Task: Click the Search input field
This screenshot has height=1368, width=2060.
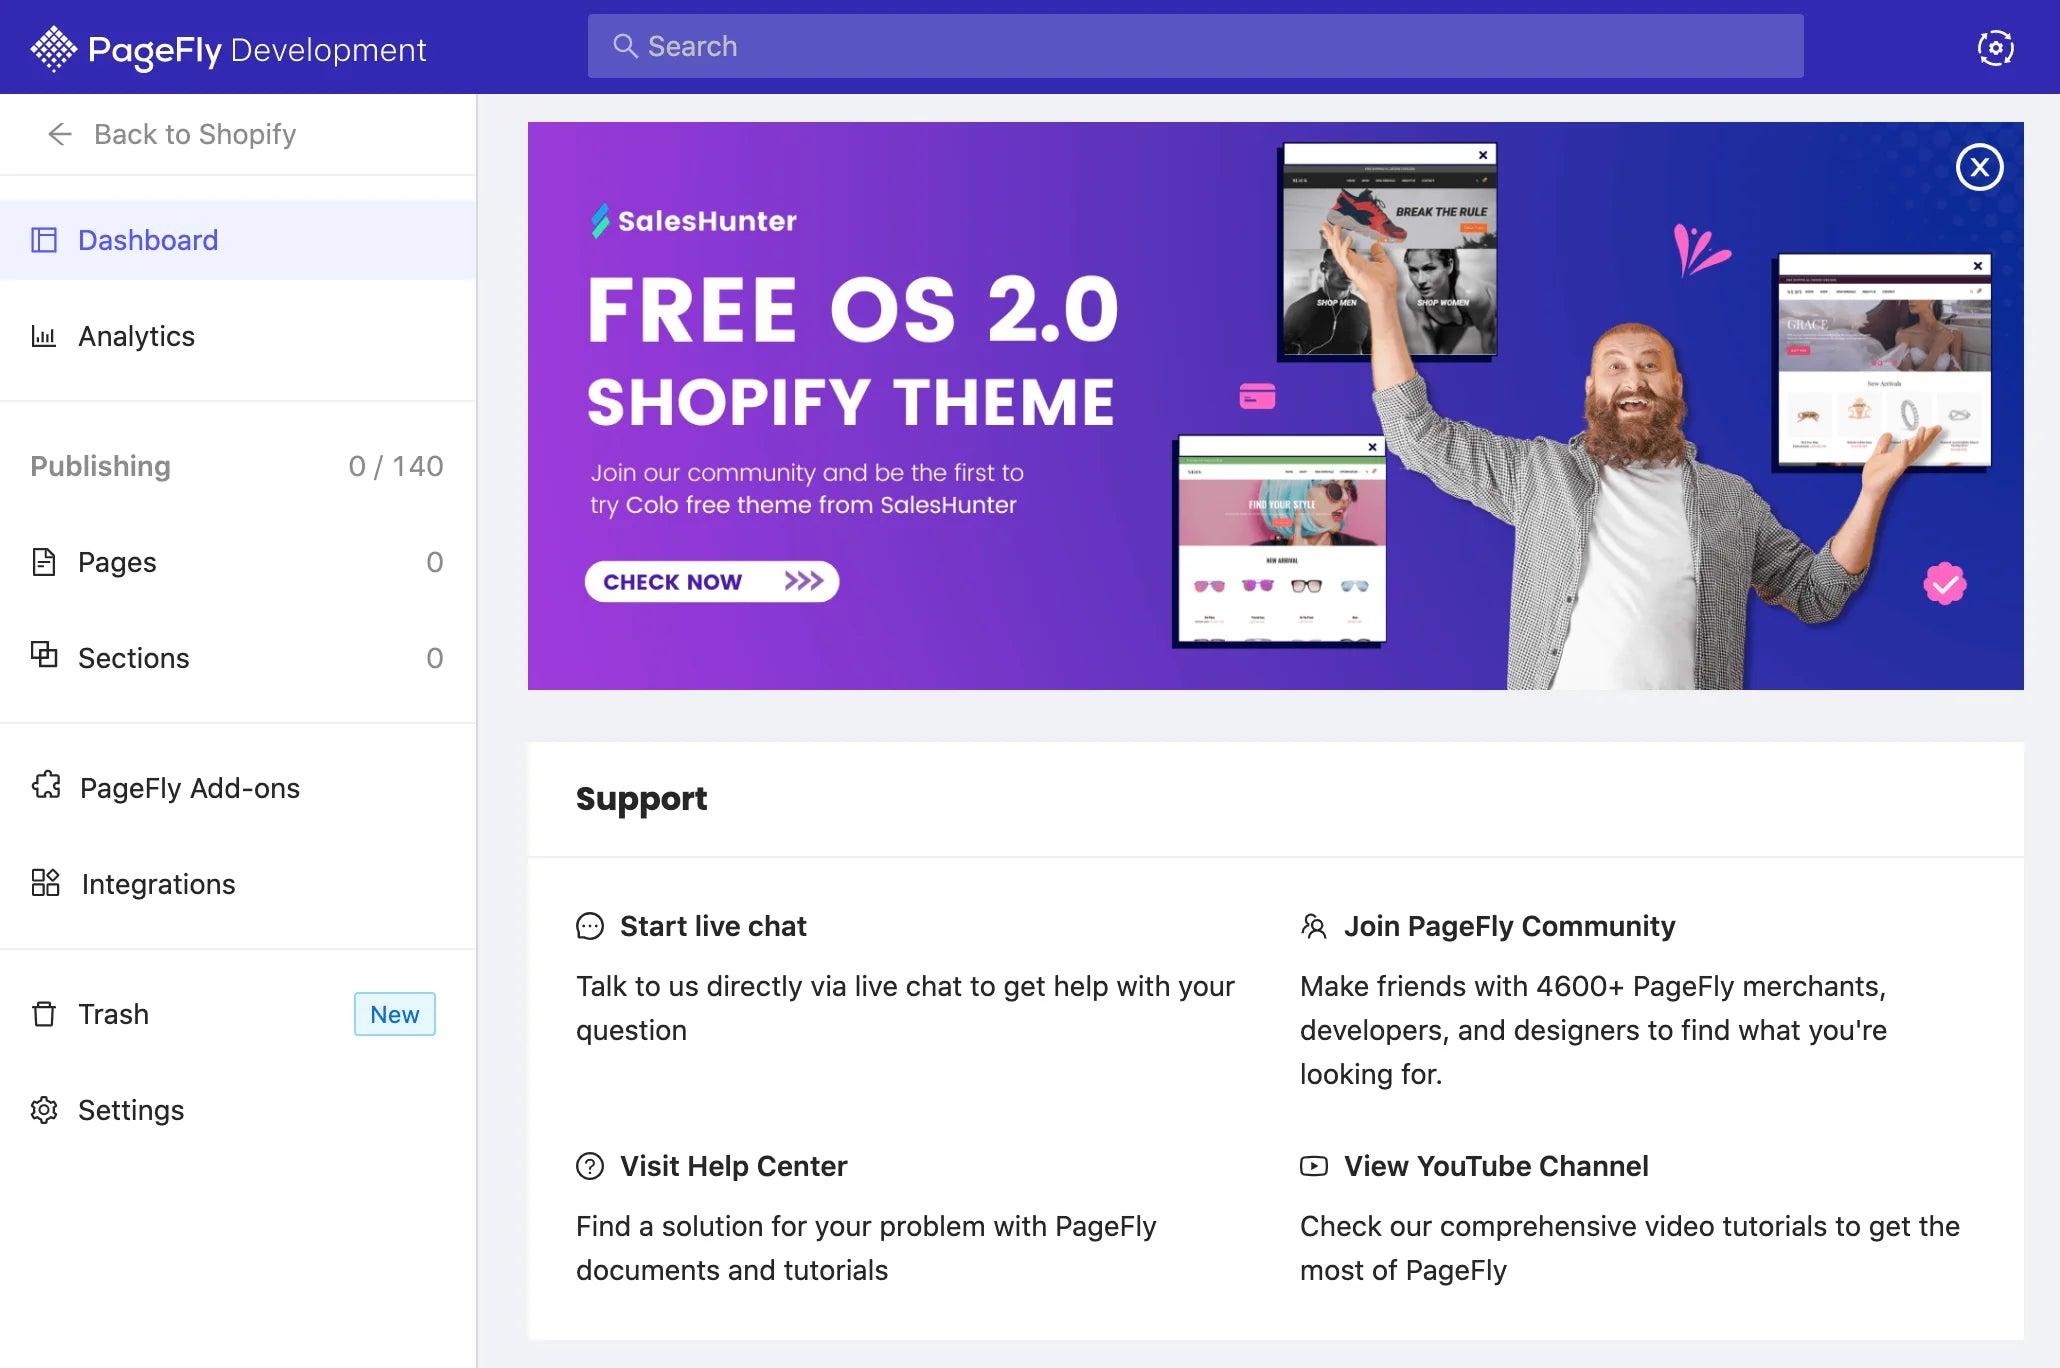Action: [x=1197, y=46]
